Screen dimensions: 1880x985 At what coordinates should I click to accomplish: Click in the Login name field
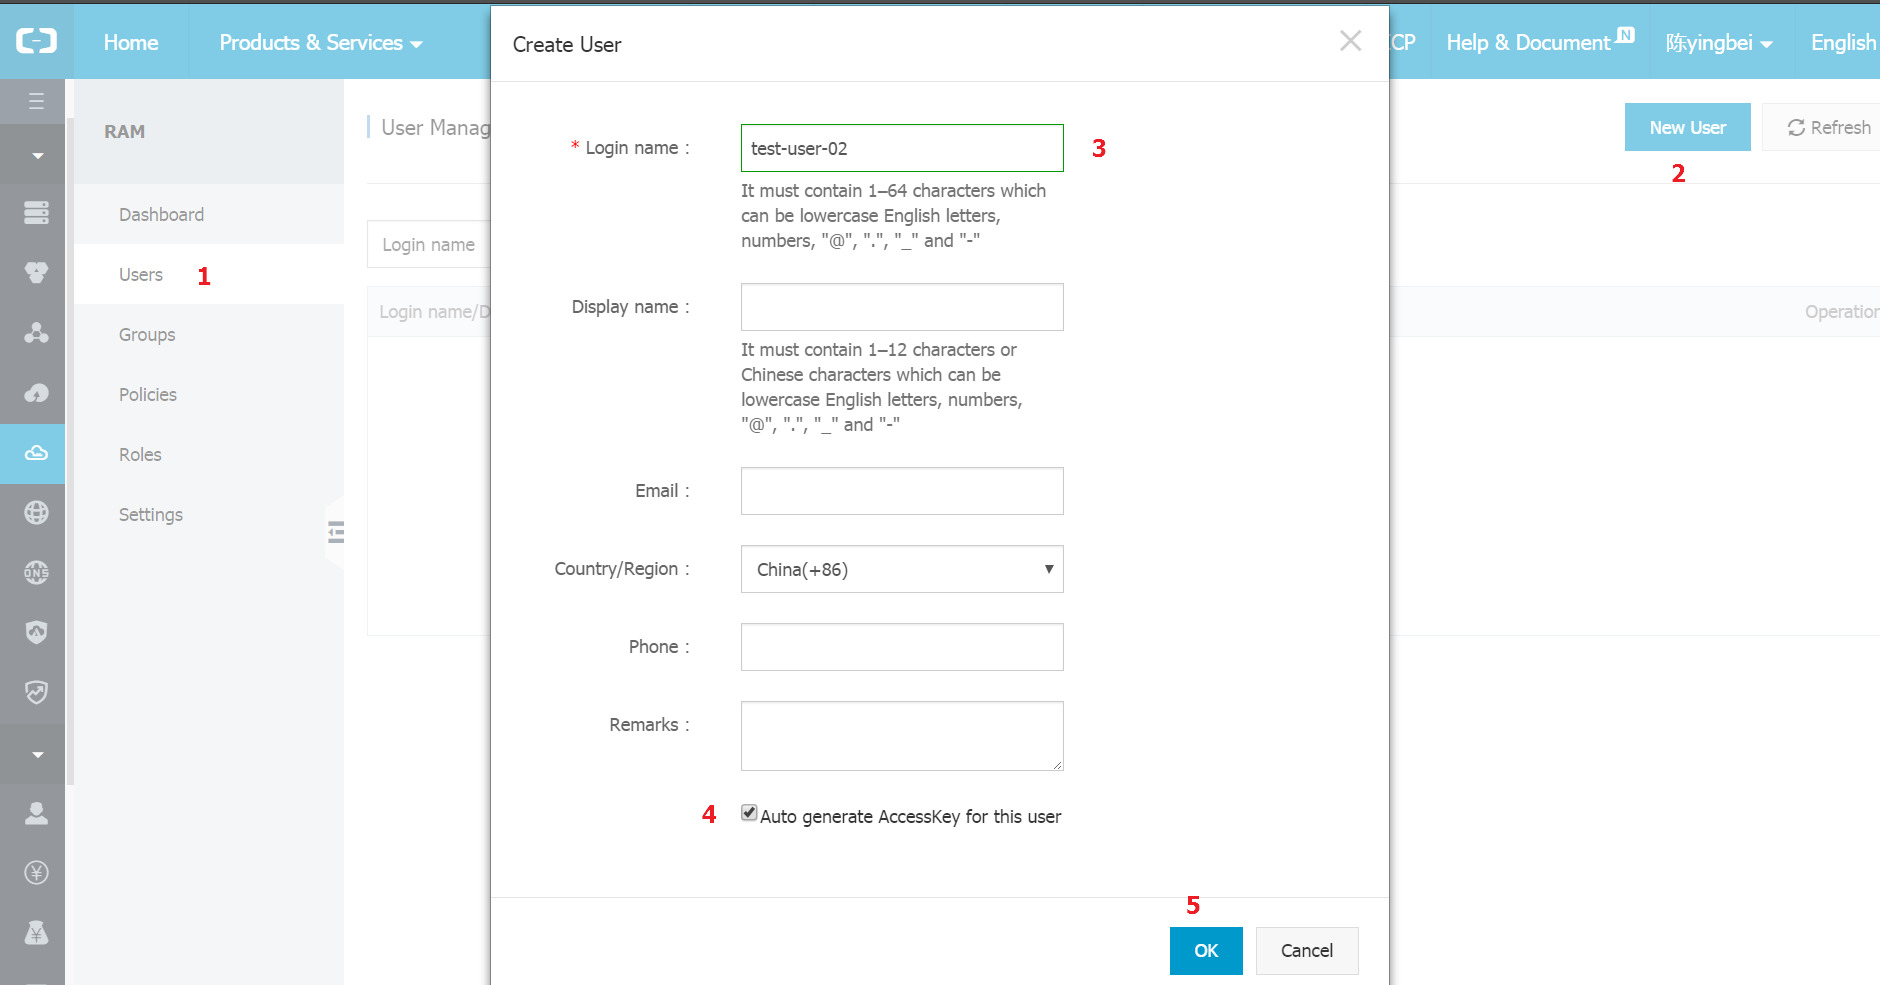[x=902, y=148]
